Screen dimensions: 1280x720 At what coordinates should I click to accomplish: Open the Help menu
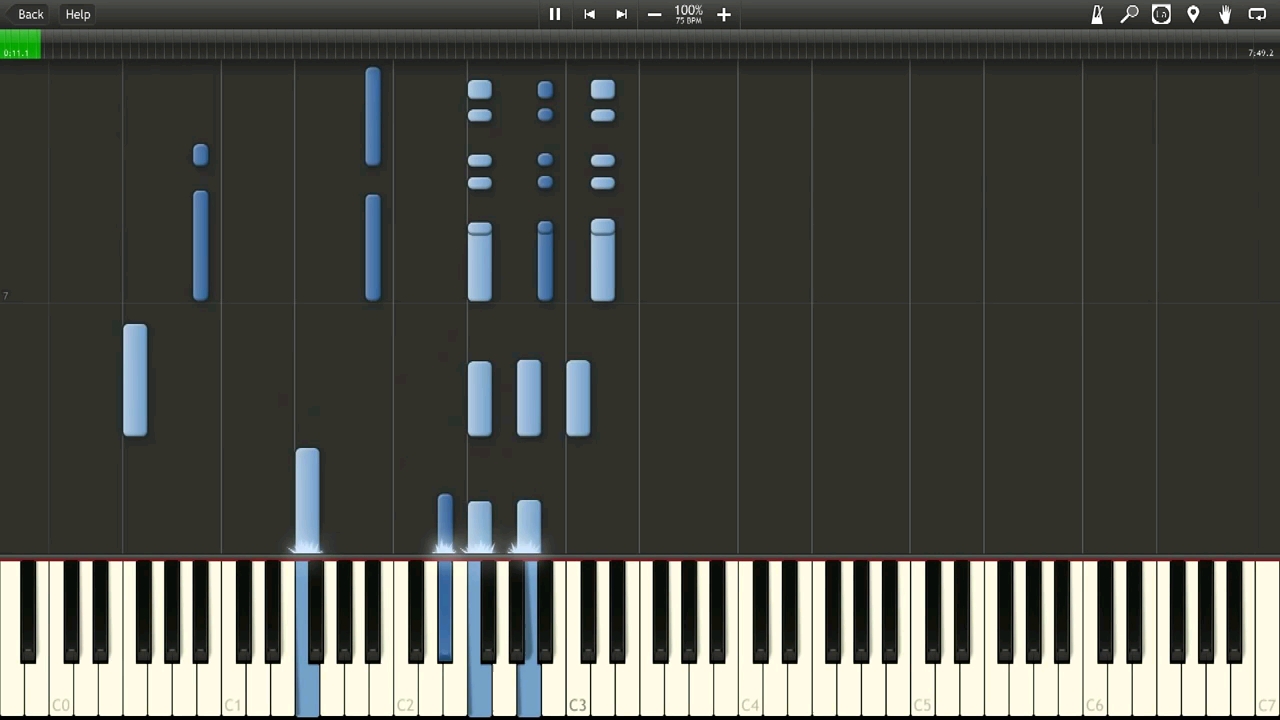(78, 14)
